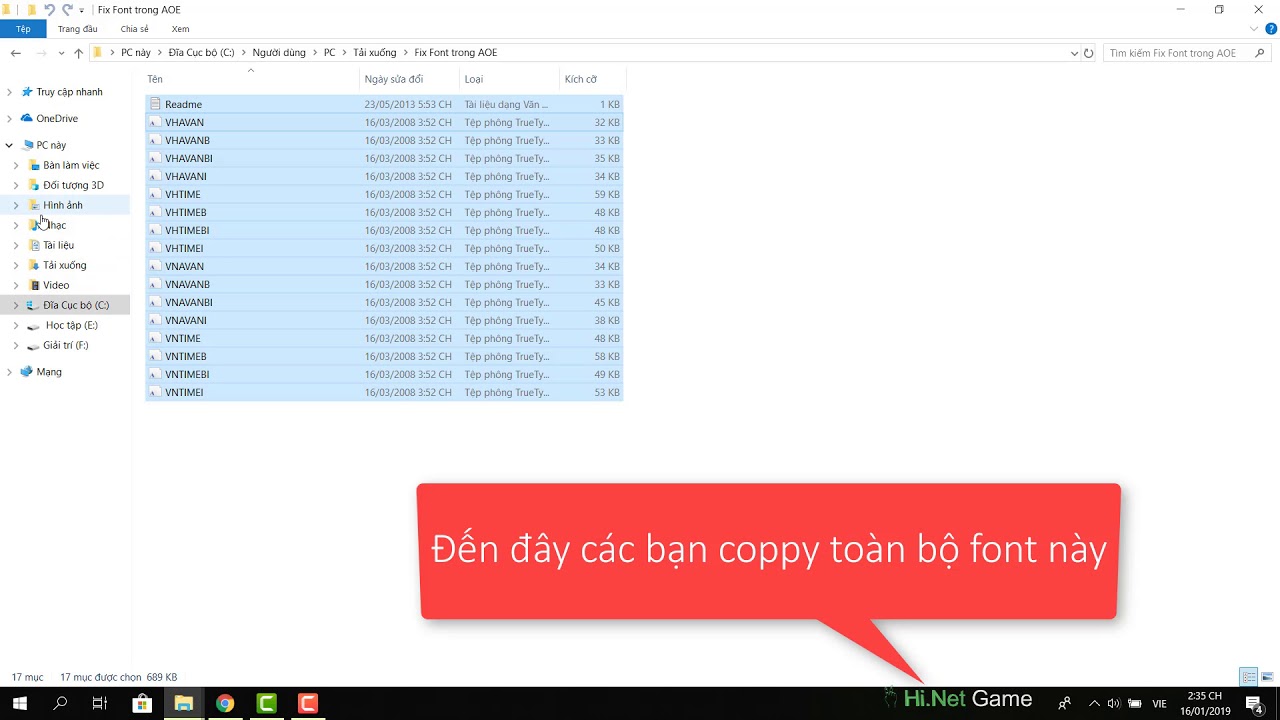Select Học tập (E:) drive
The height and width of the screenshot is (720, 1280).
71,325
